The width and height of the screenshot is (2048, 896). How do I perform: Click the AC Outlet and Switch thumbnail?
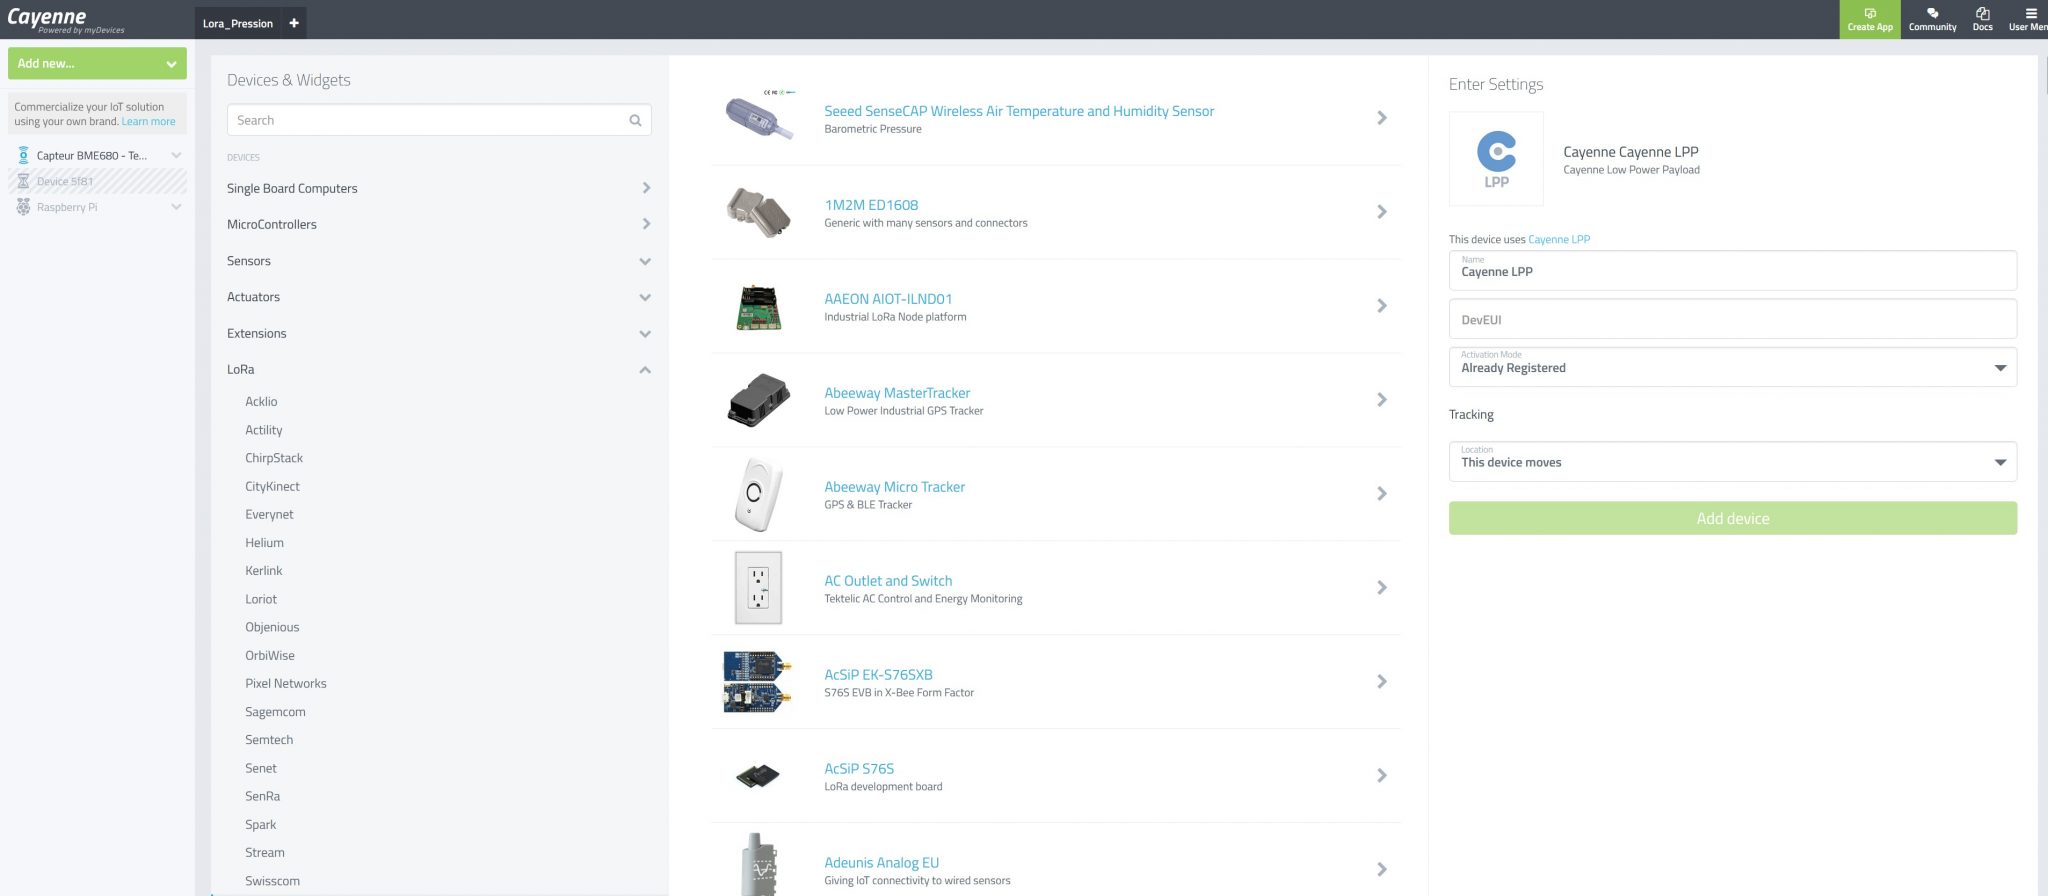[x=758, y=588]
